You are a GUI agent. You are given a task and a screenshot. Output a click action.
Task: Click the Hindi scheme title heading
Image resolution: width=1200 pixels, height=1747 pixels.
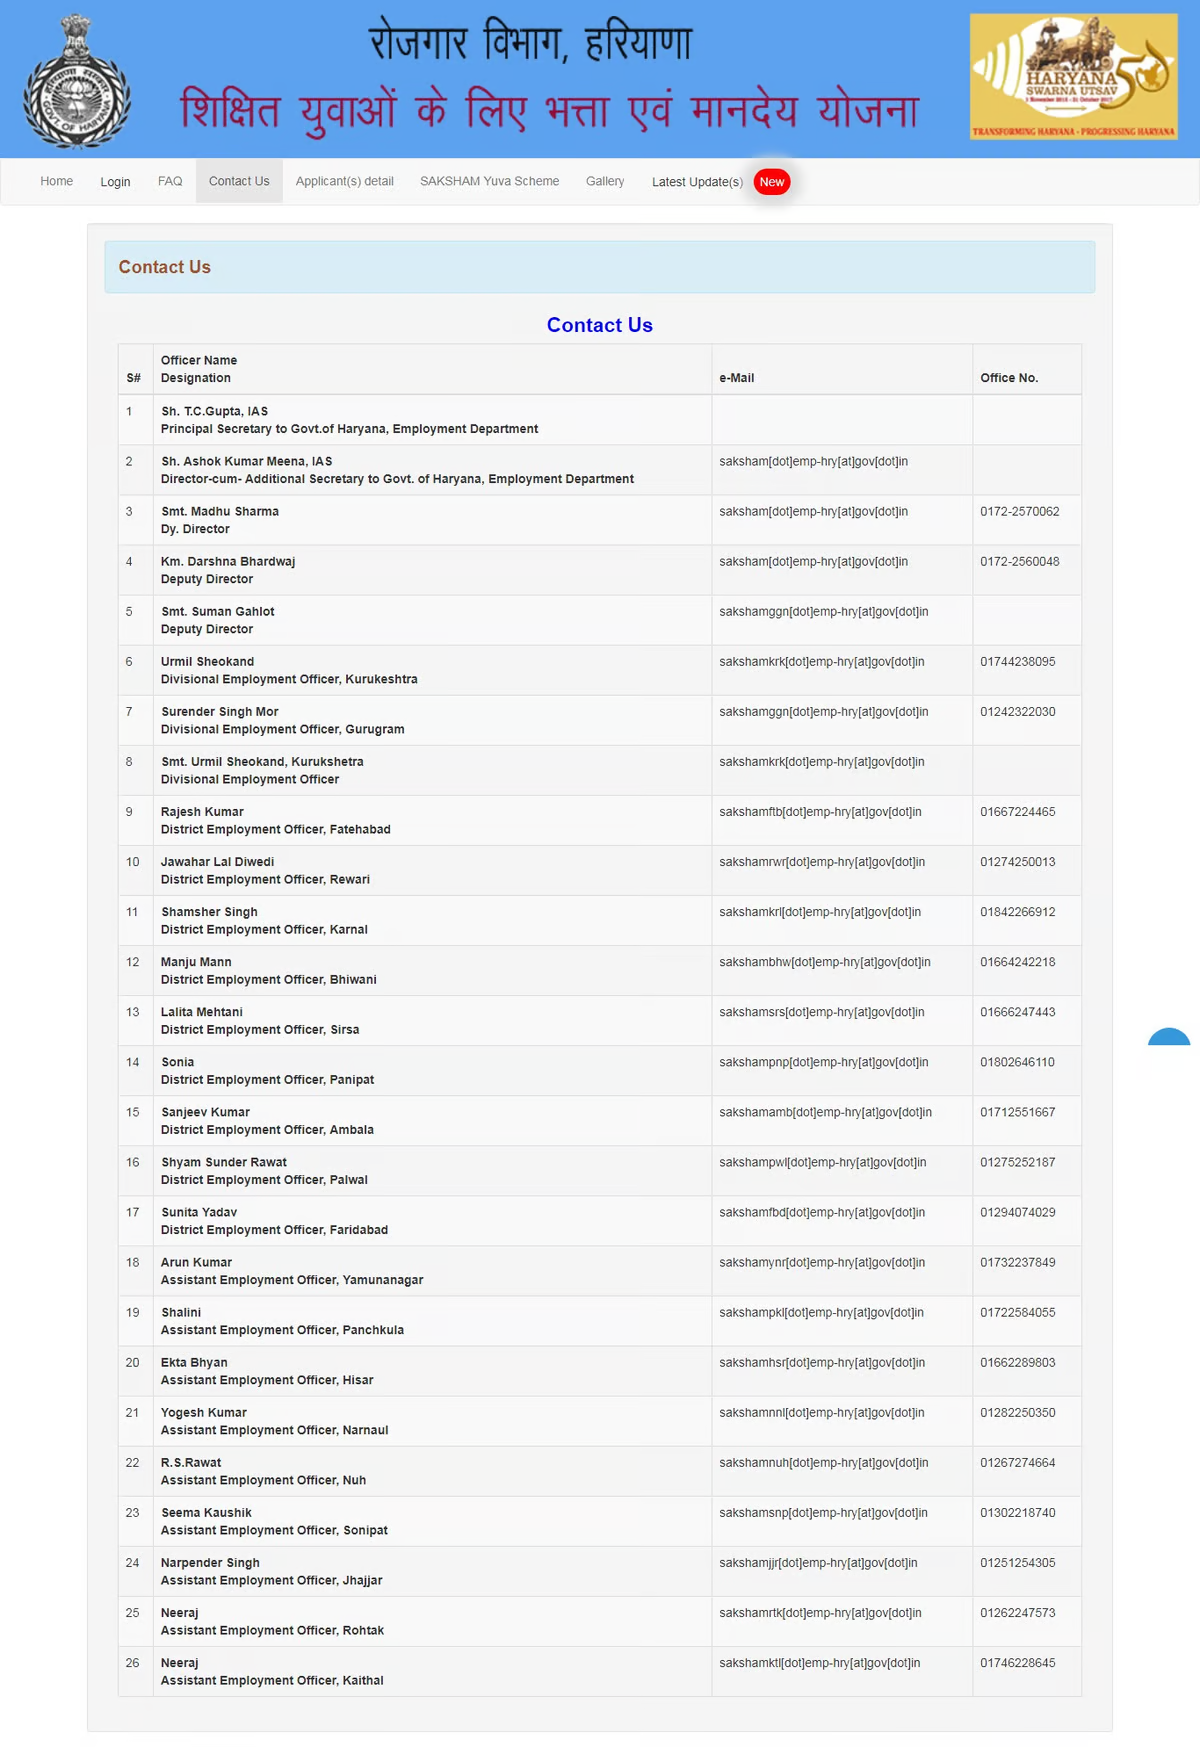point(549,110)
